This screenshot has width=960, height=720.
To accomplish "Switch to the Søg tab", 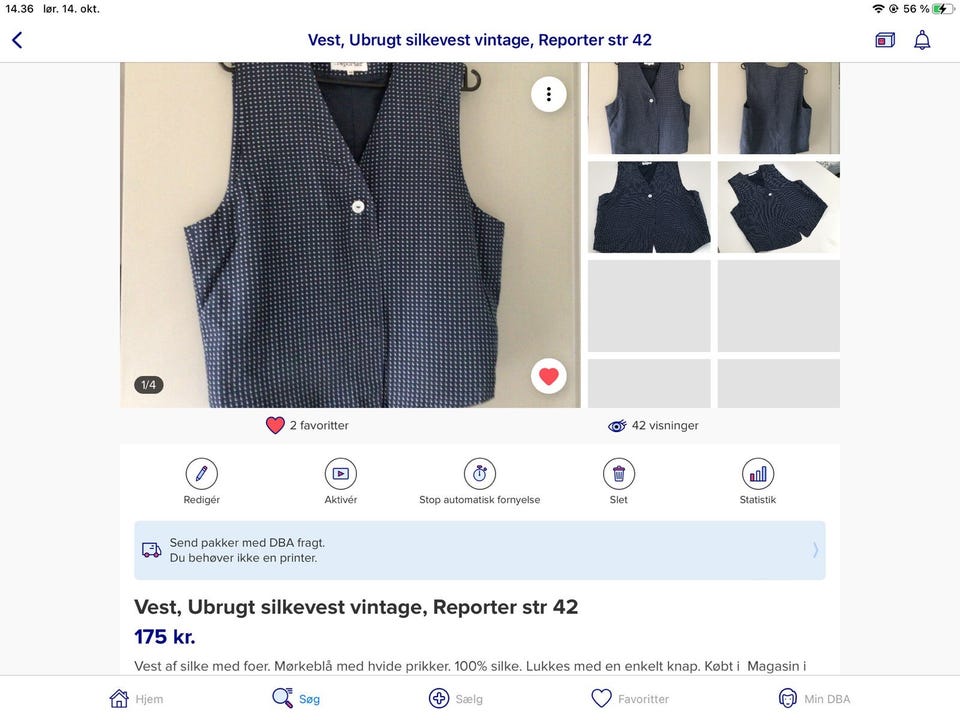I will 296,699.
